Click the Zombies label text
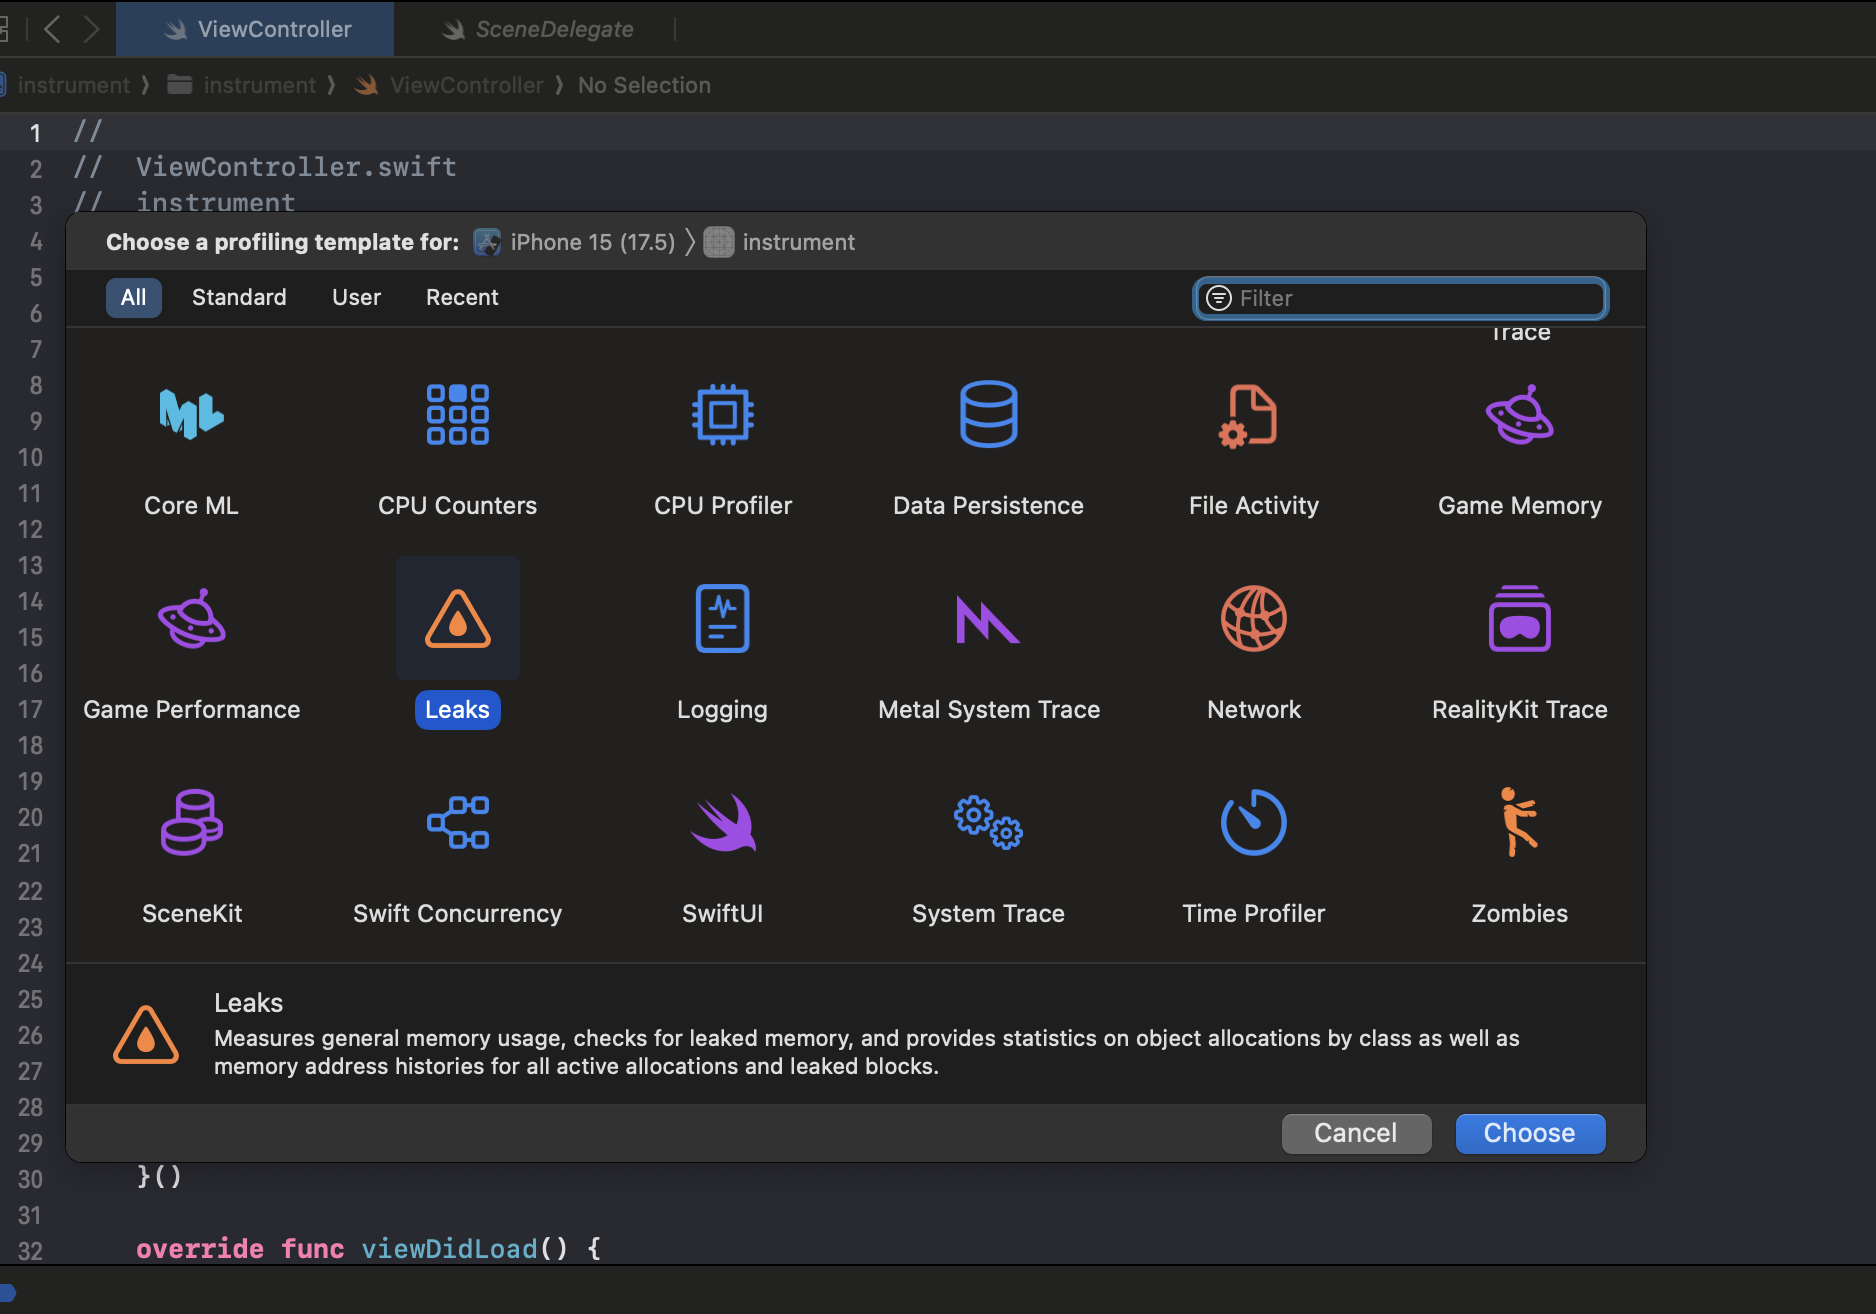This screenshot has width=1876, height=1314. click(x=1519, y=913)
